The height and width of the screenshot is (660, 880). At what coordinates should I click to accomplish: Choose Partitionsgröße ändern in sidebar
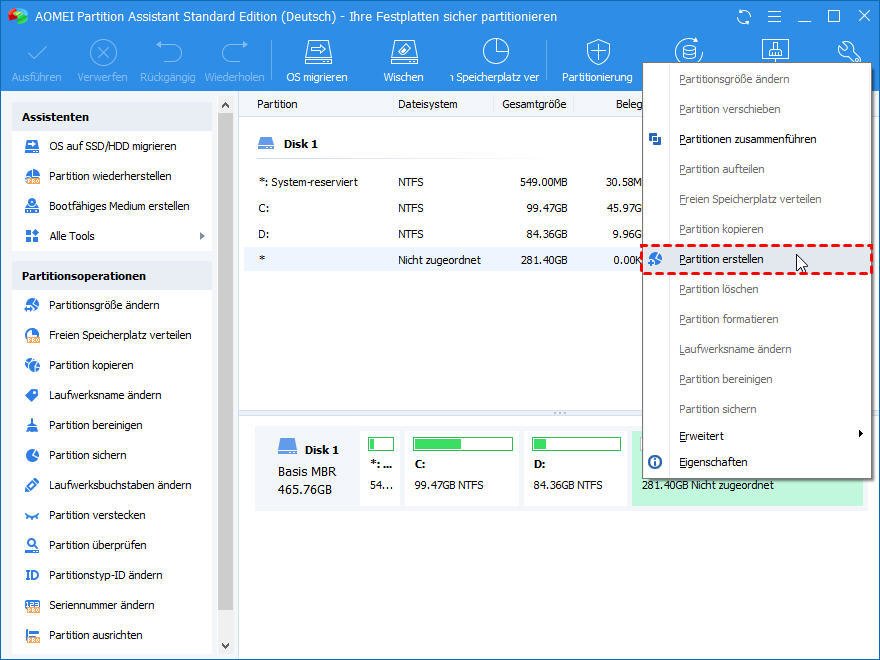[x=104, y=305]
